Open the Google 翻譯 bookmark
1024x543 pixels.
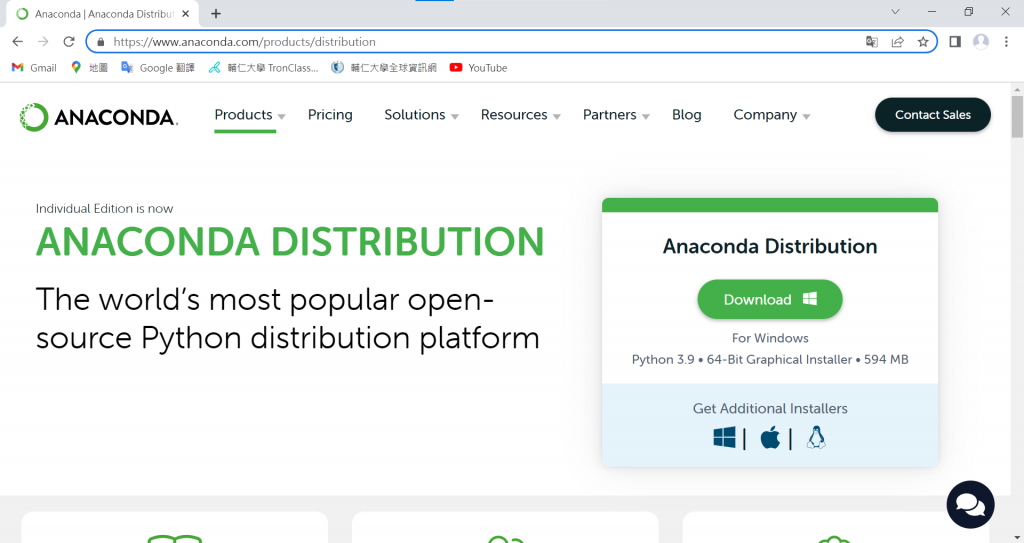point(158,68)
